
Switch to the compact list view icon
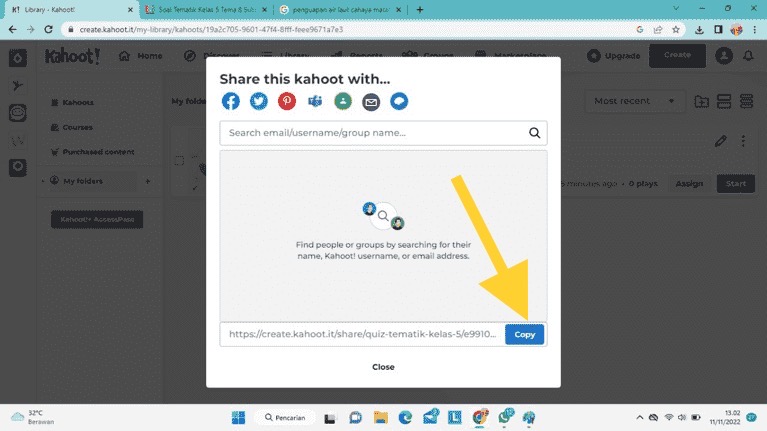pos(746,101)
